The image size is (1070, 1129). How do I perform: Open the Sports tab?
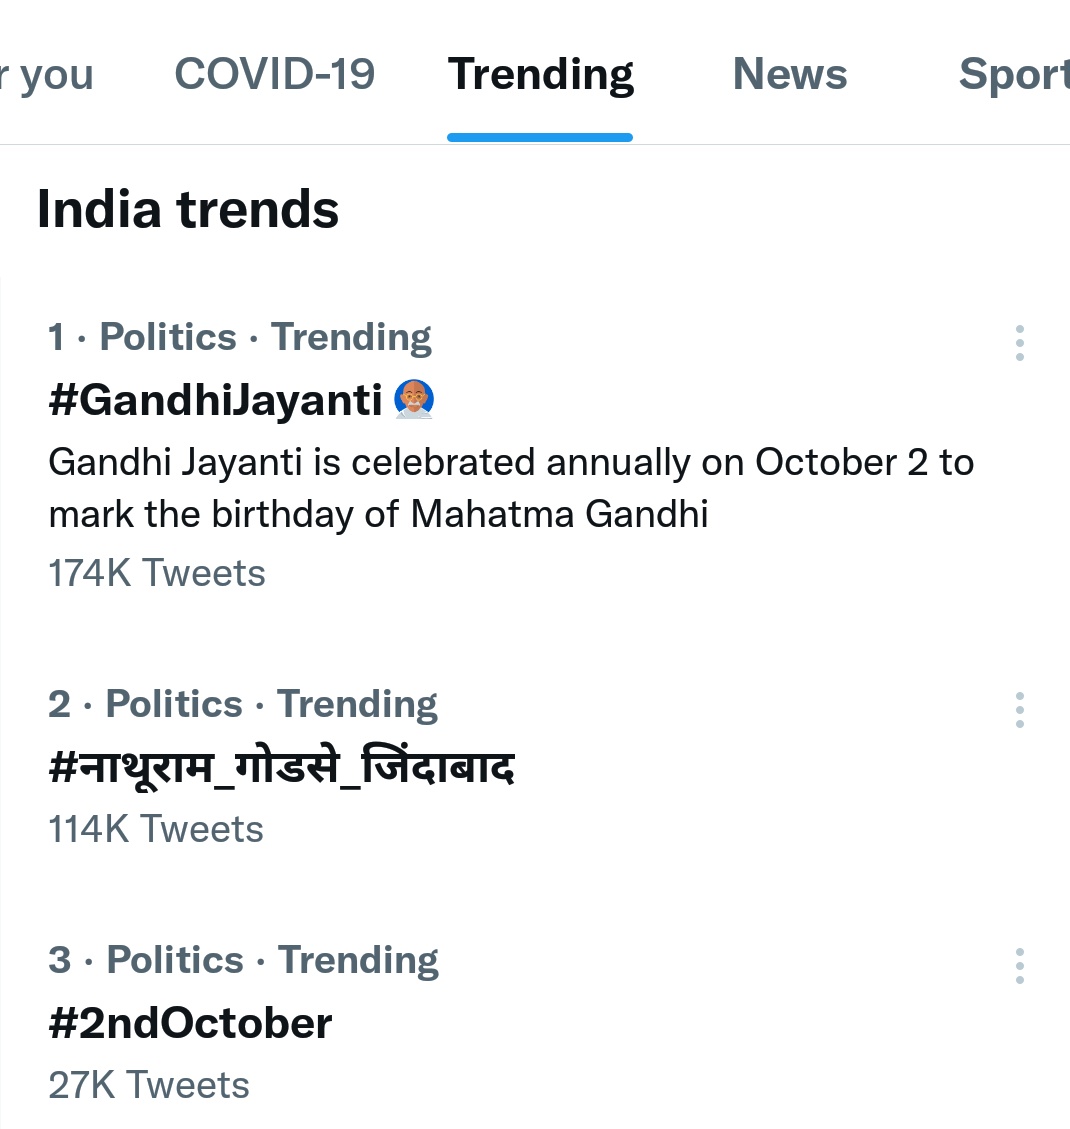(1013, 75)
